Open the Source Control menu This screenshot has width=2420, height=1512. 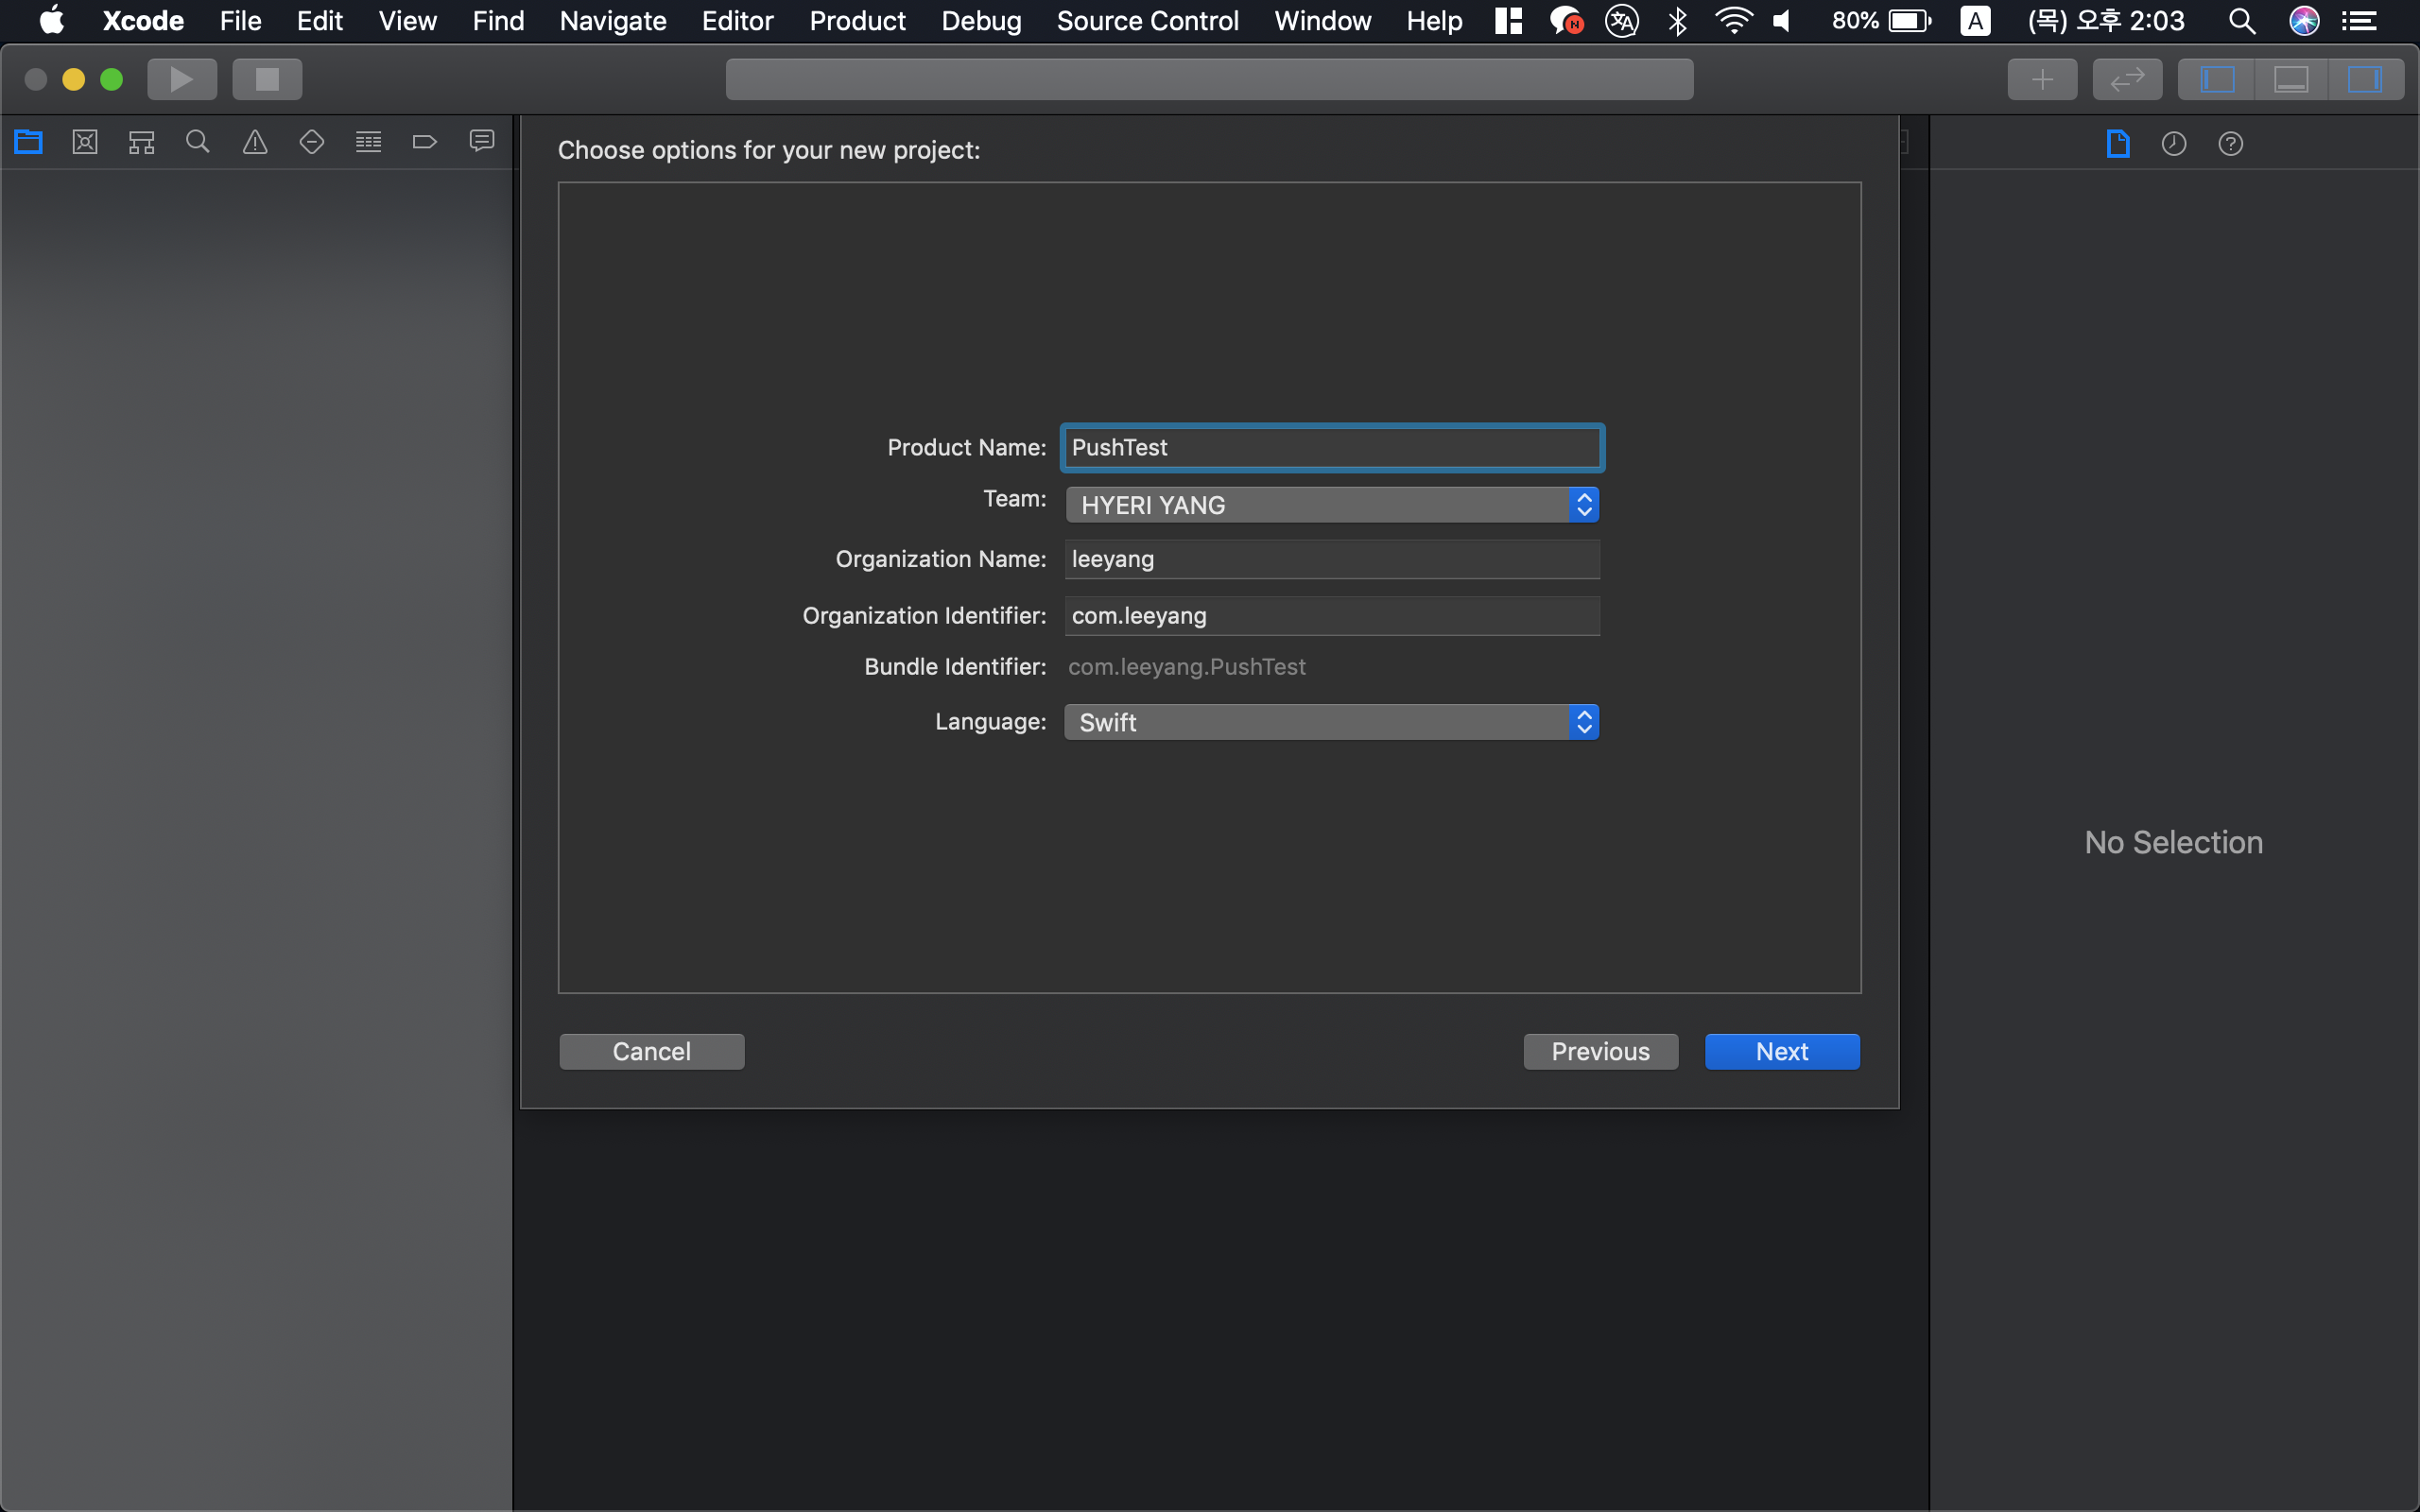tap(1147, 21)
